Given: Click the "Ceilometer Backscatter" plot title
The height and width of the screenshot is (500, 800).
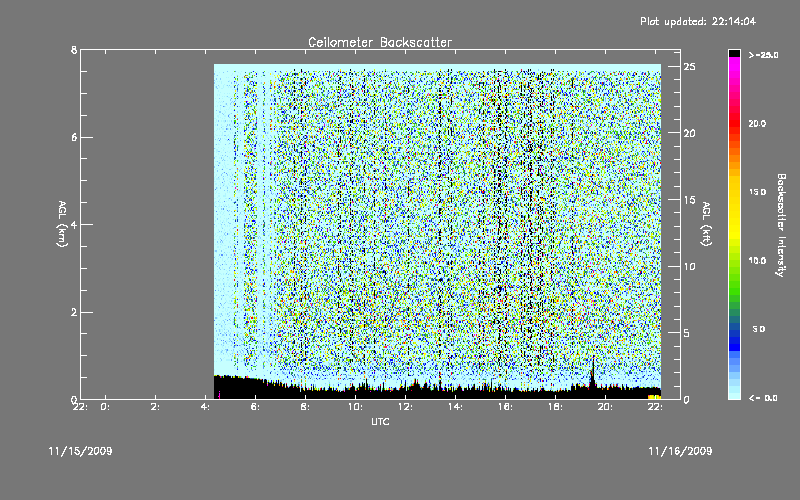Looking at the screenshot, I should (380, 42).
